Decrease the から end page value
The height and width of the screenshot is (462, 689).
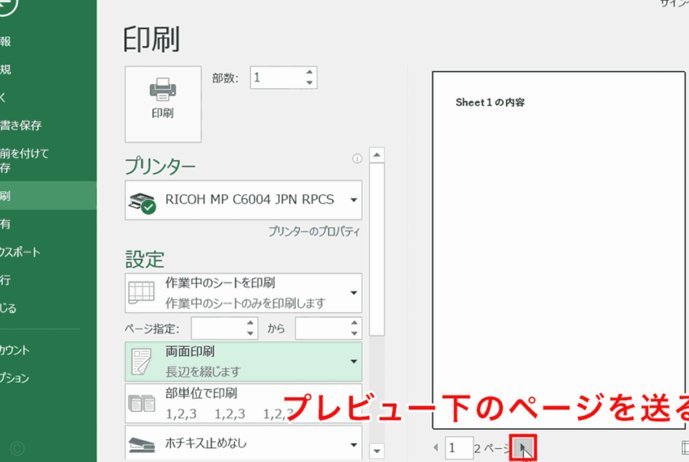pos(355,334)
